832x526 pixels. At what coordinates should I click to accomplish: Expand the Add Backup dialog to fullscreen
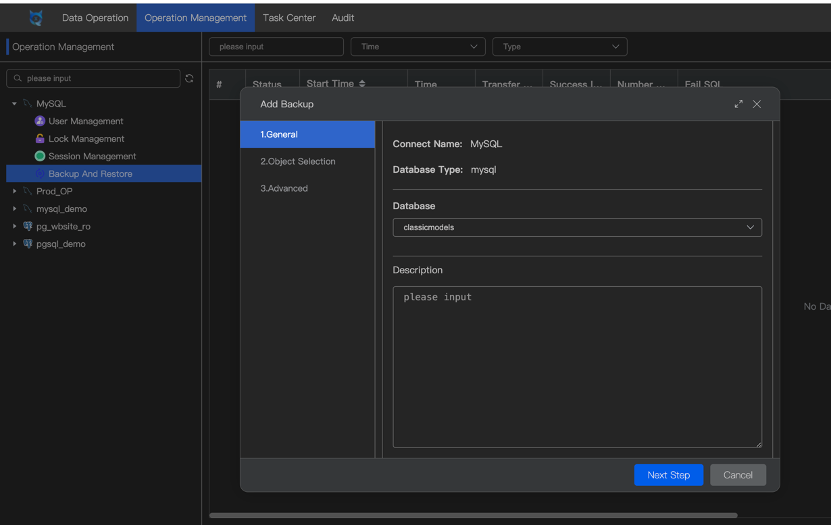tap(739, 104)
